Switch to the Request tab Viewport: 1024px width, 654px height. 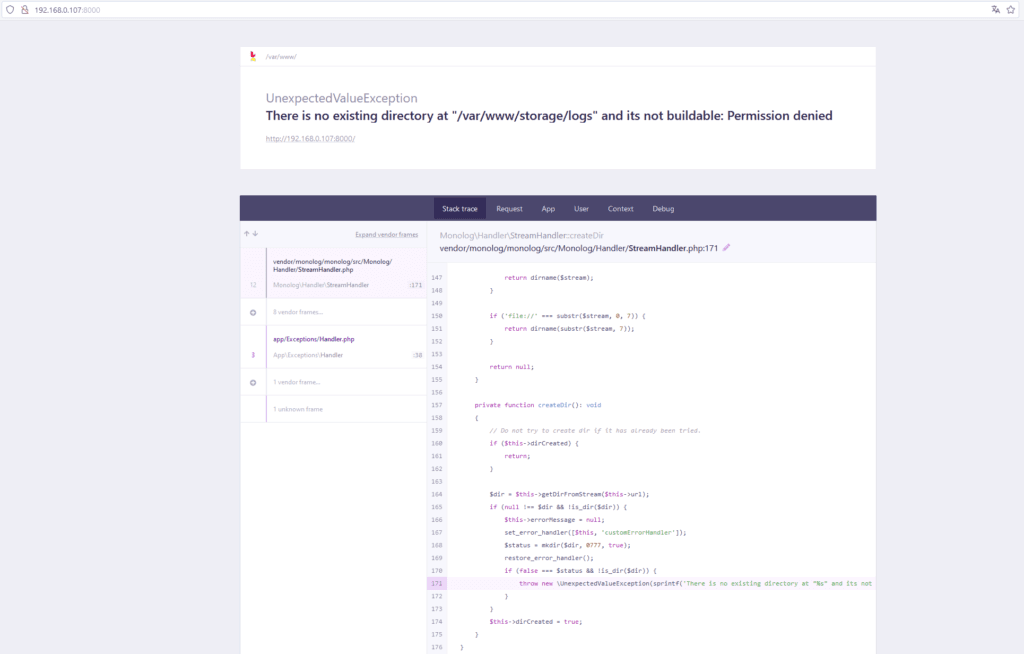click(509, 209)
